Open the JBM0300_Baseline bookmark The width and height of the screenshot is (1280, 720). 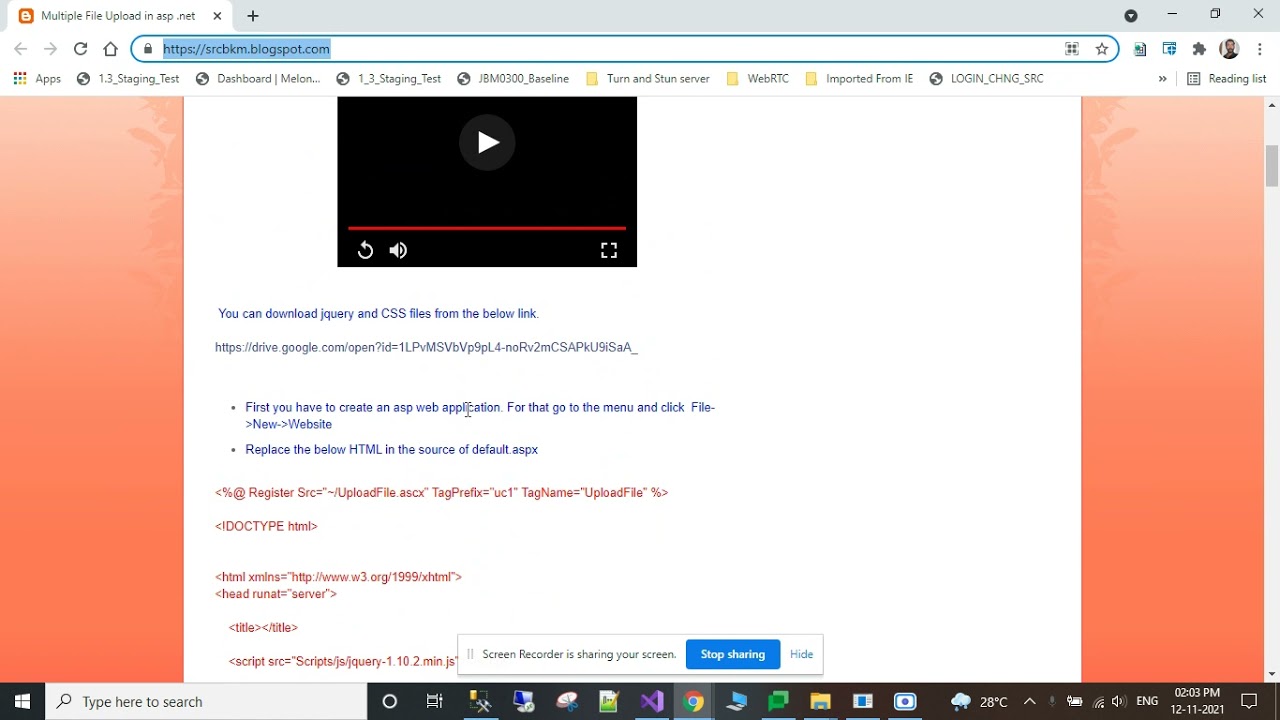513,79
